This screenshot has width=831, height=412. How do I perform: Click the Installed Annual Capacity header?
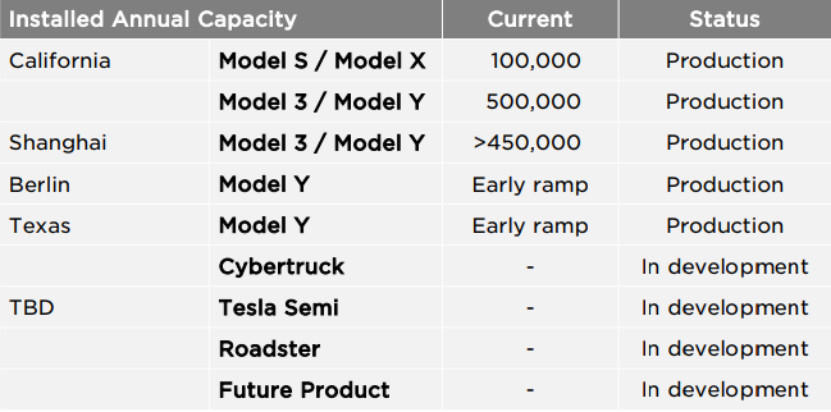(x=153, y=19)
